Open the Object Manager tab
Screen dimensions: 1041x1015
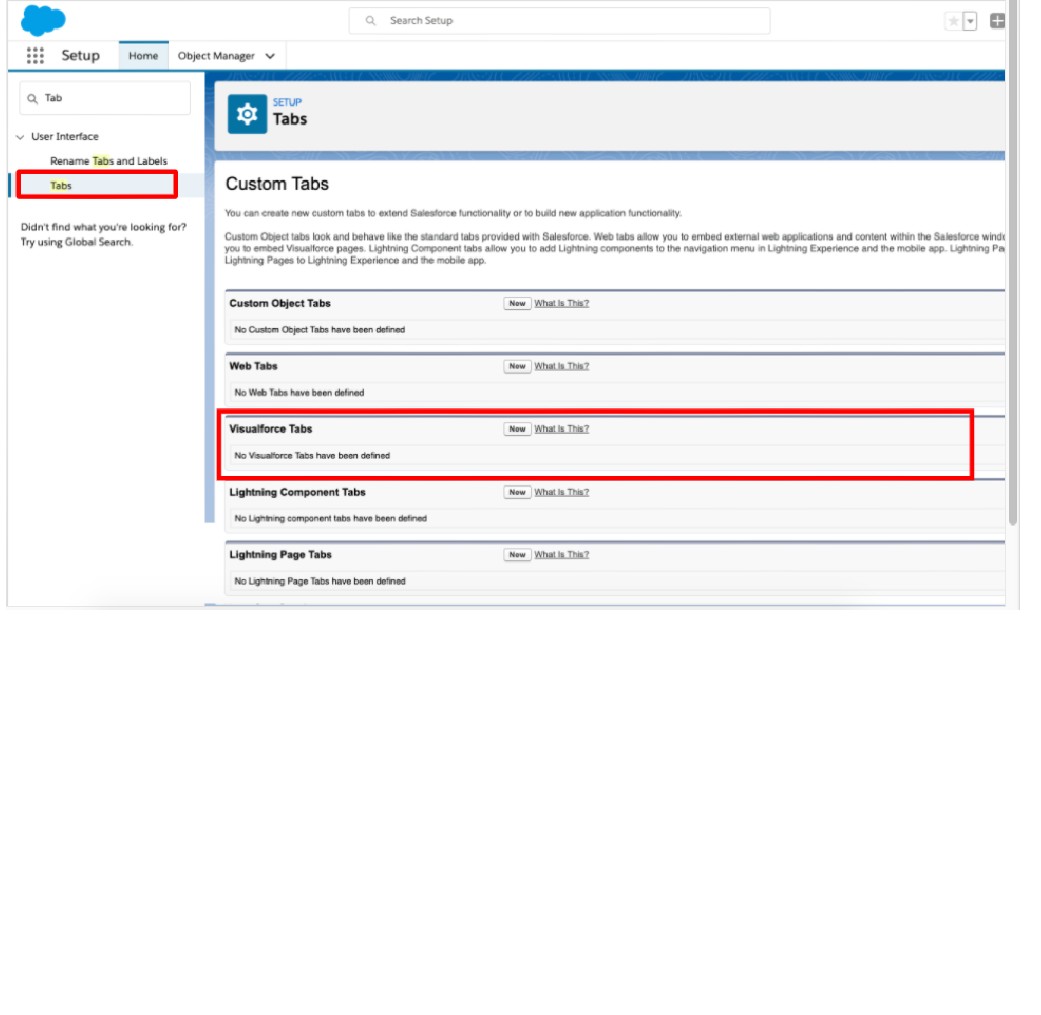[x=216, y=56]
